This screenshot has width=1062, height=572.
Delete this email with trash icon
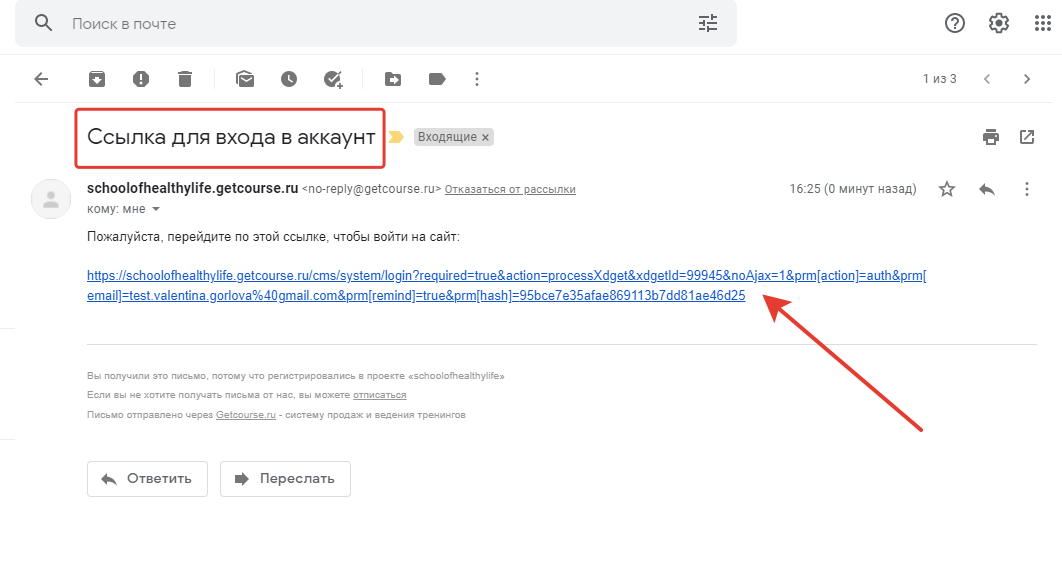tap(185, 79)
